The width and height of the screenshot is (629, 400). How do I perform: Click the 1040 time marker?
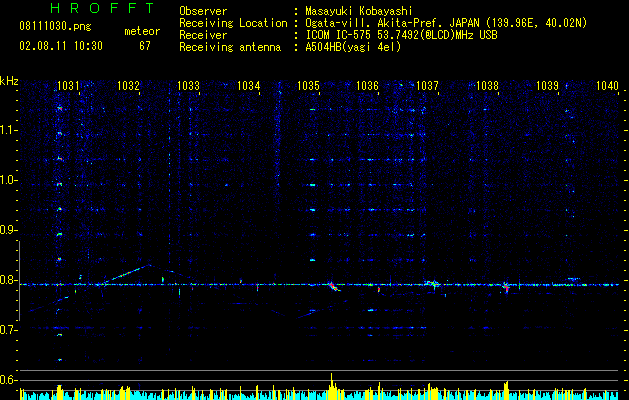click(x=607, y=86)
